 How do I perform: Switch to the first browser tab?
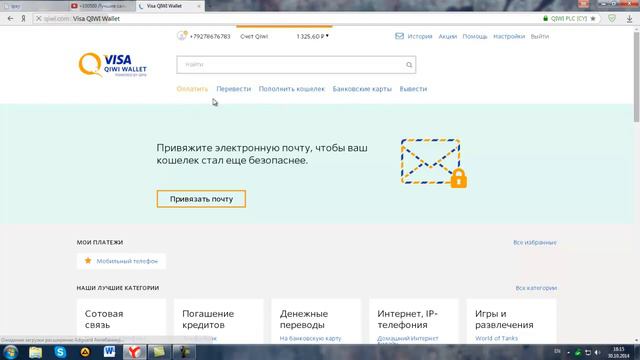[33, 6]
